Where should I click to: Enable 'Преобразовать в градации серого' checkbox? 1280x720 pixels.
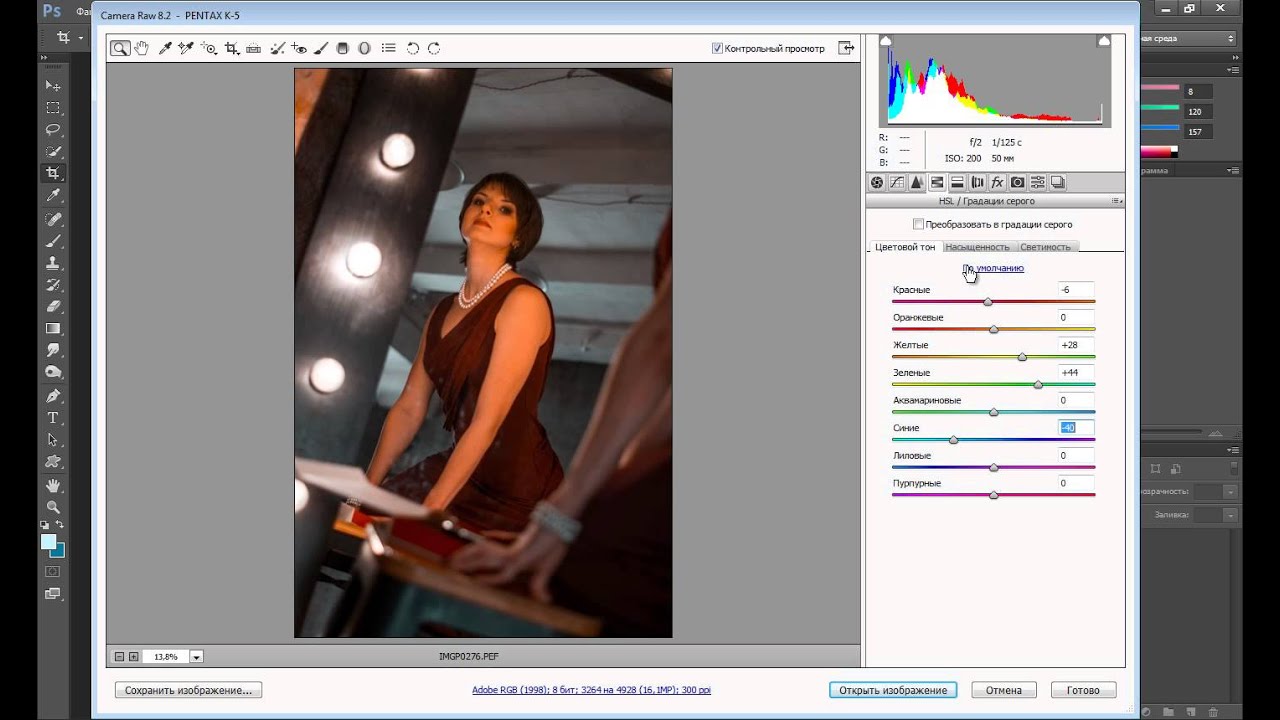[918, 224]
